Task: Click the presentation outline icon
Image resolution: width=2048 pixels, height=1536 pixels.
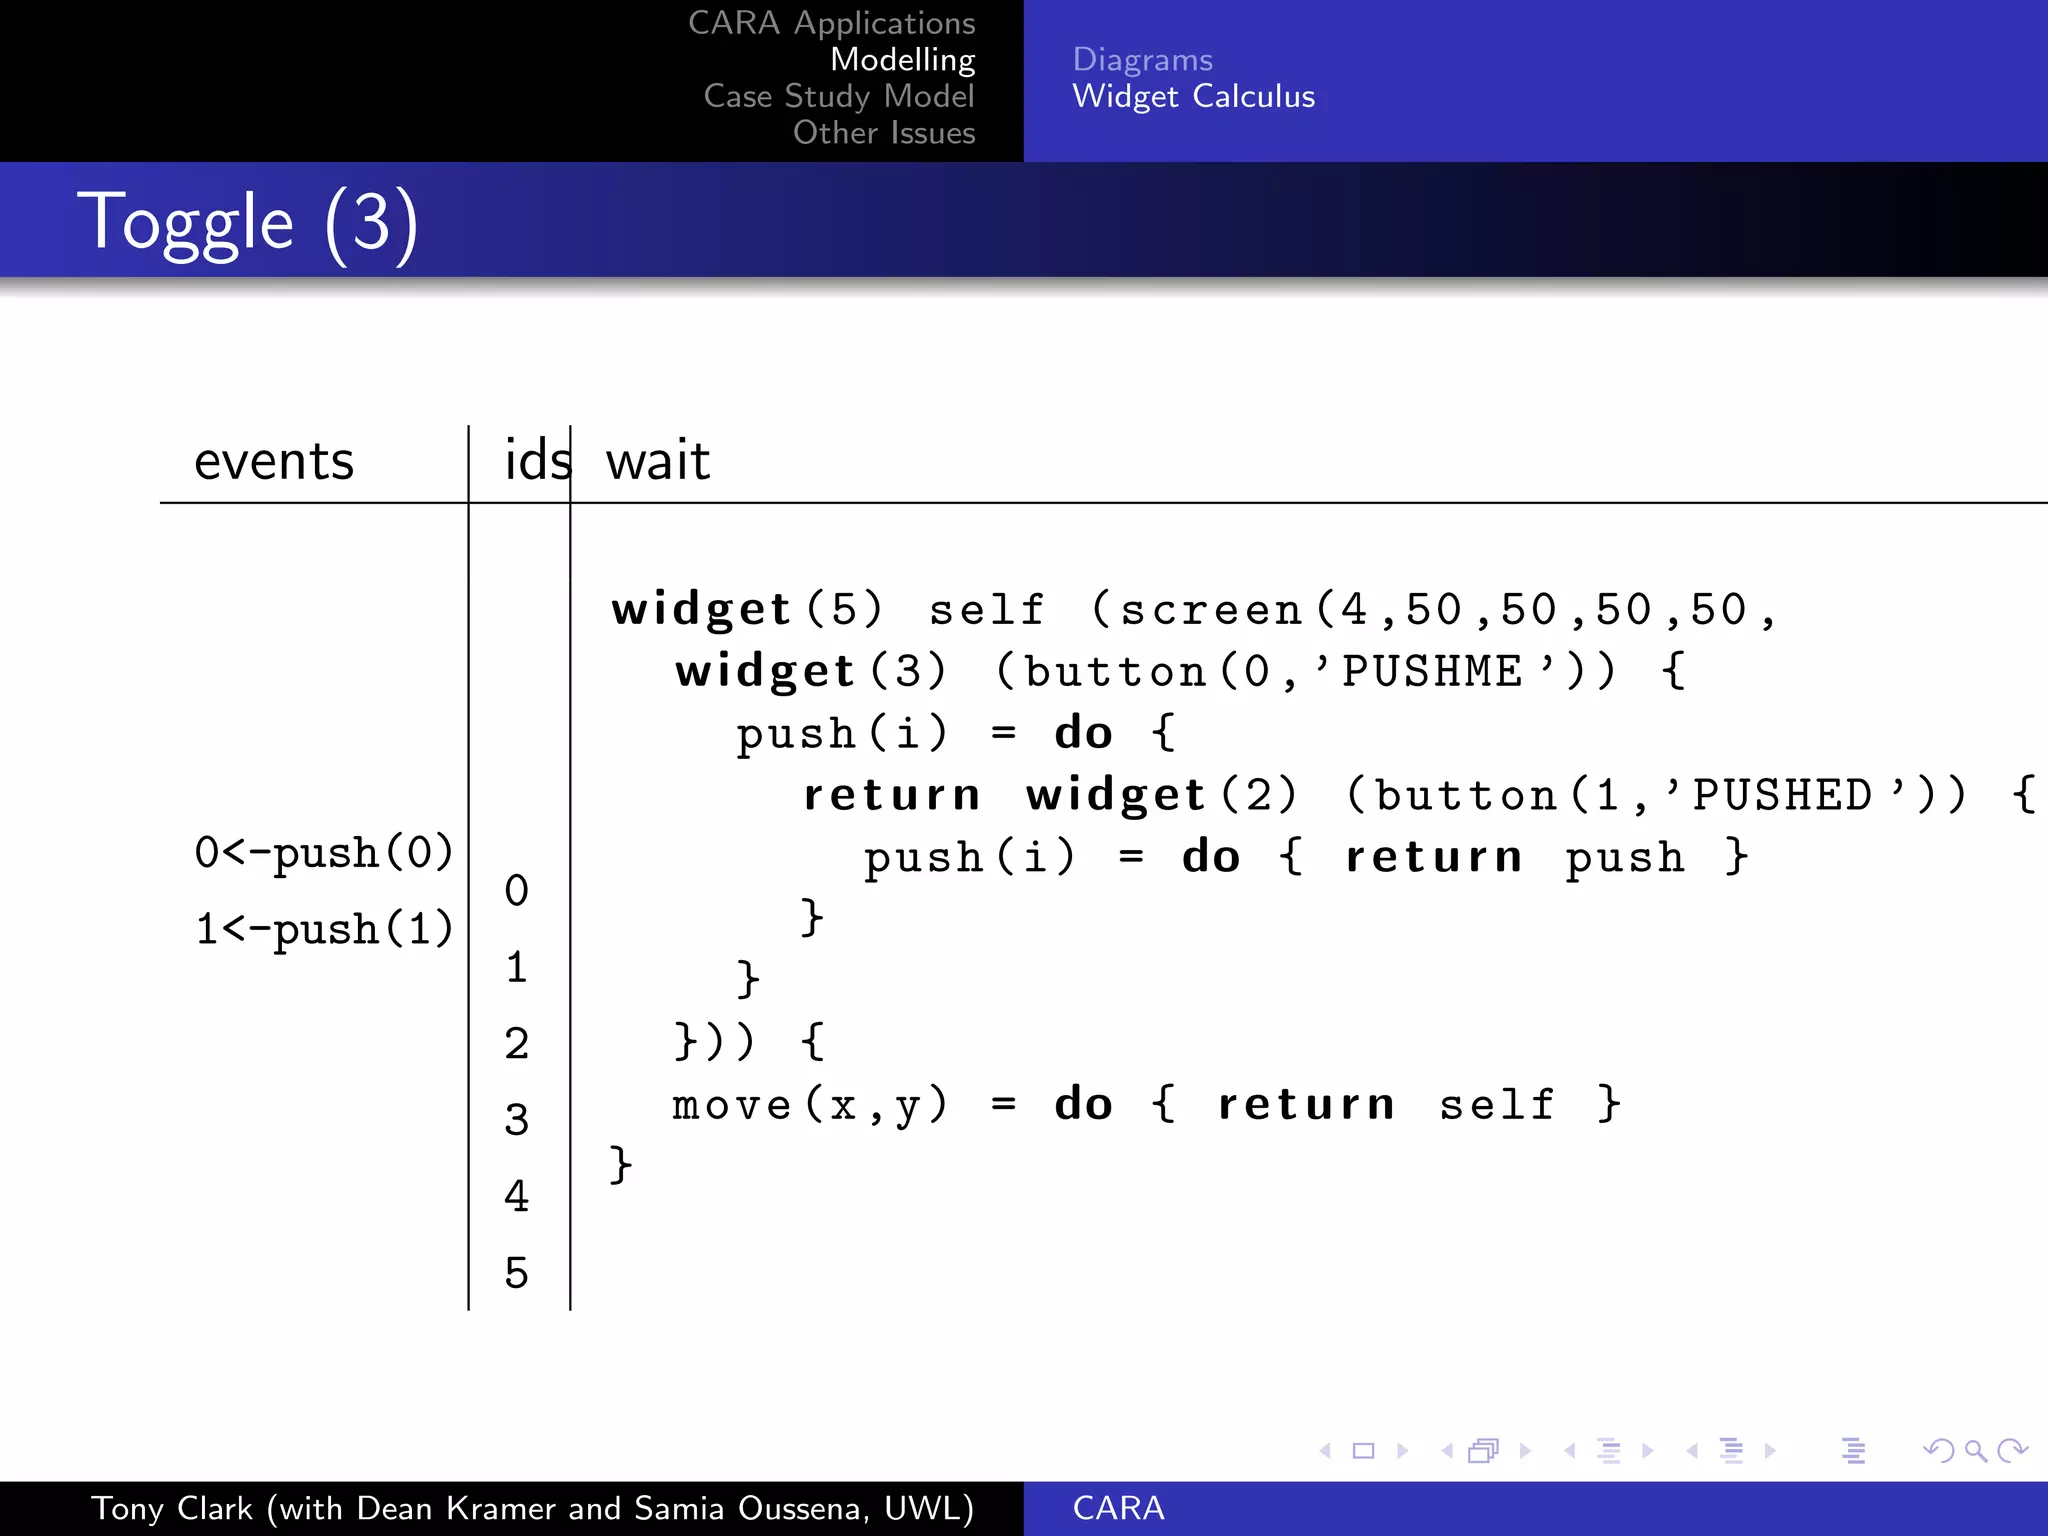Action: (x=1853, y=1450)
